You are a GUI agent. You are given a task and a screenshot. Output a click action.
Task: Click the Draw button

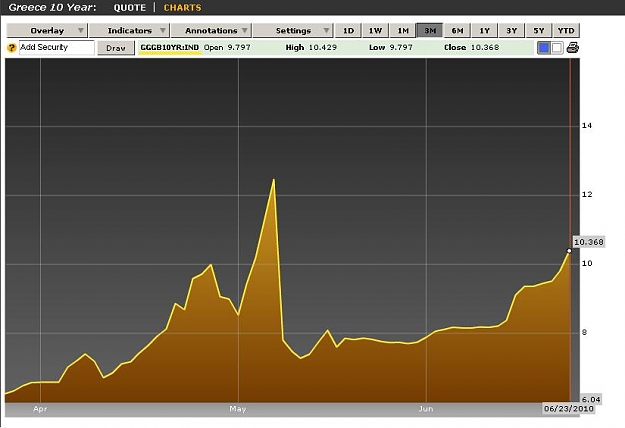(x=116, y=48)
